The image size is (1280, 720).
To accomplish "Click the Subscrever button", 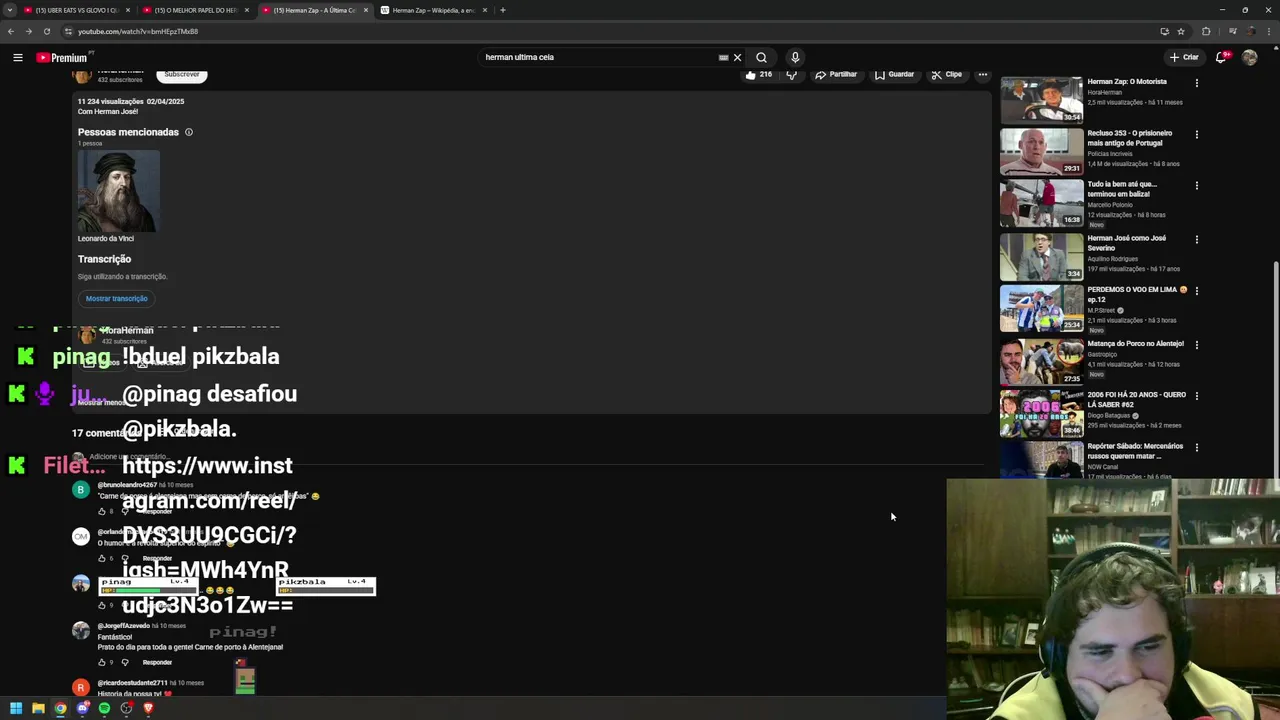I will click(x=182, y=74).
